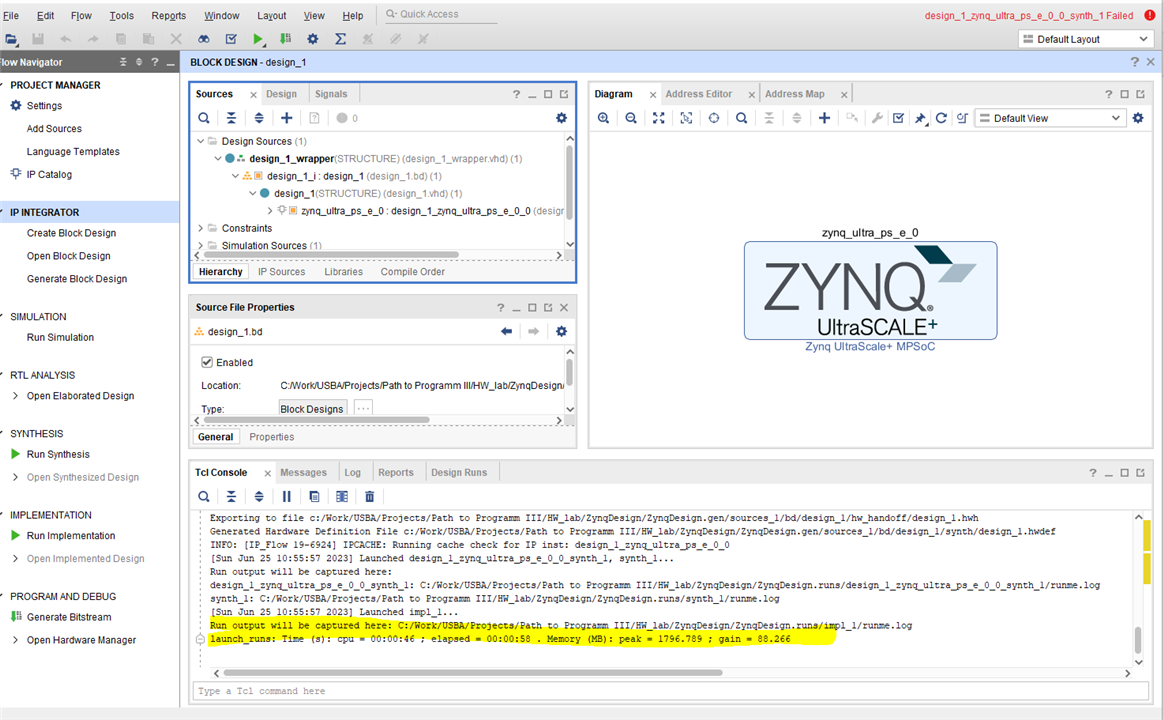This screenshot has width=1164, height=720.
Task: Click Validate Design checkmark in Diagram toolbar
Action: [898, 118]
